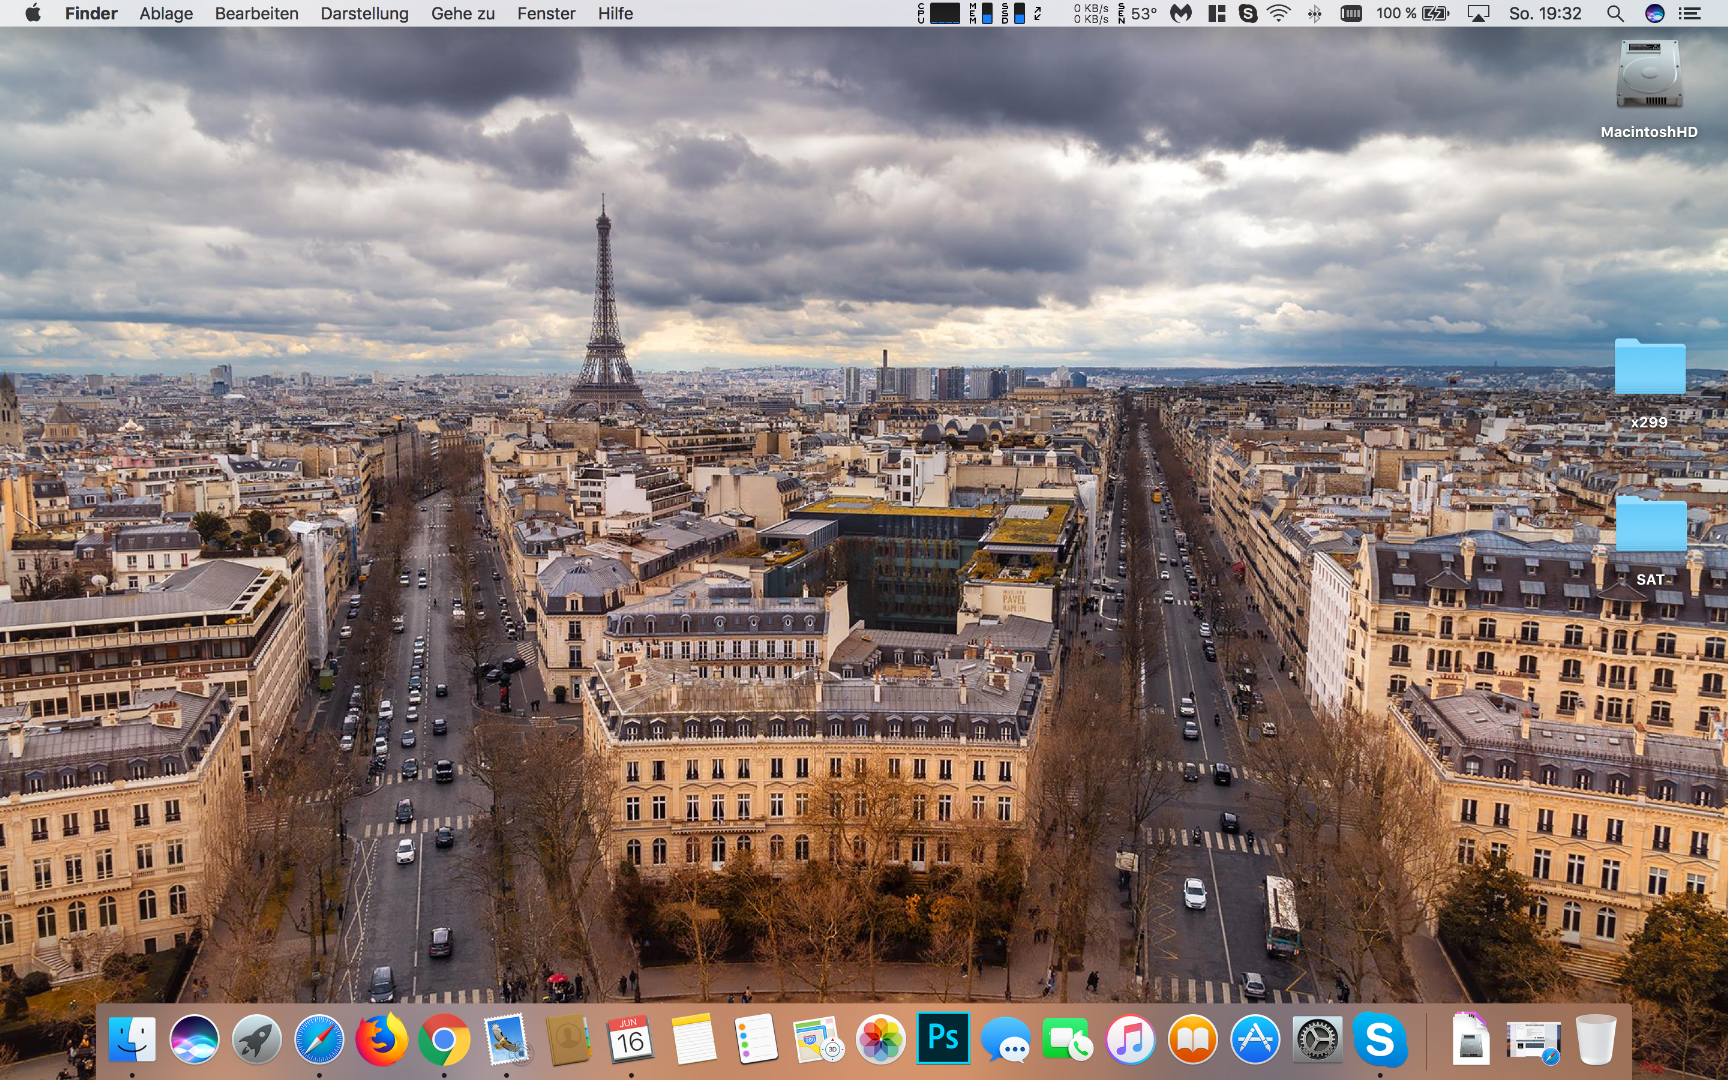Image resolution: width=1728 pixels, height=1080 pixels.
Task: Open the Ablage menu
Action: click(166, 13)
